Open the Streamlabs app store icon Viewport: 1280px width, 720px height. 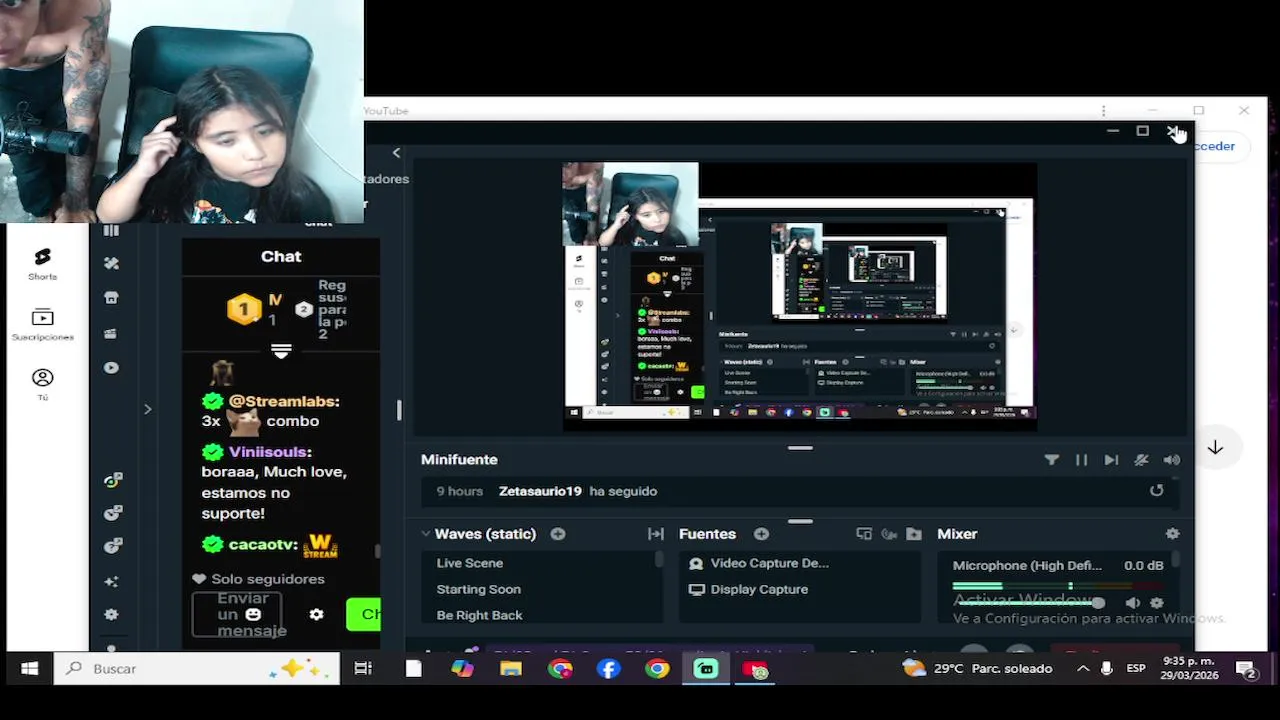[111, 297]
